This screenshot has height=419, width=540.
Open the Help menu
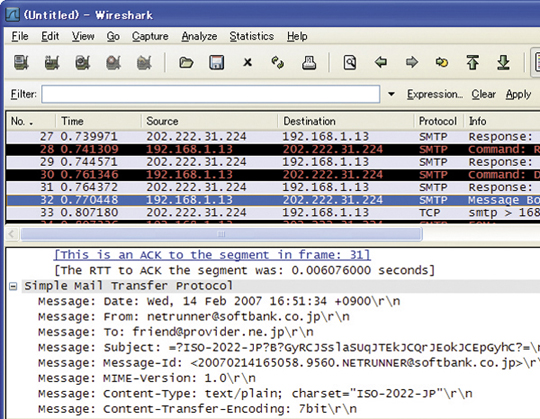point(297,36)
